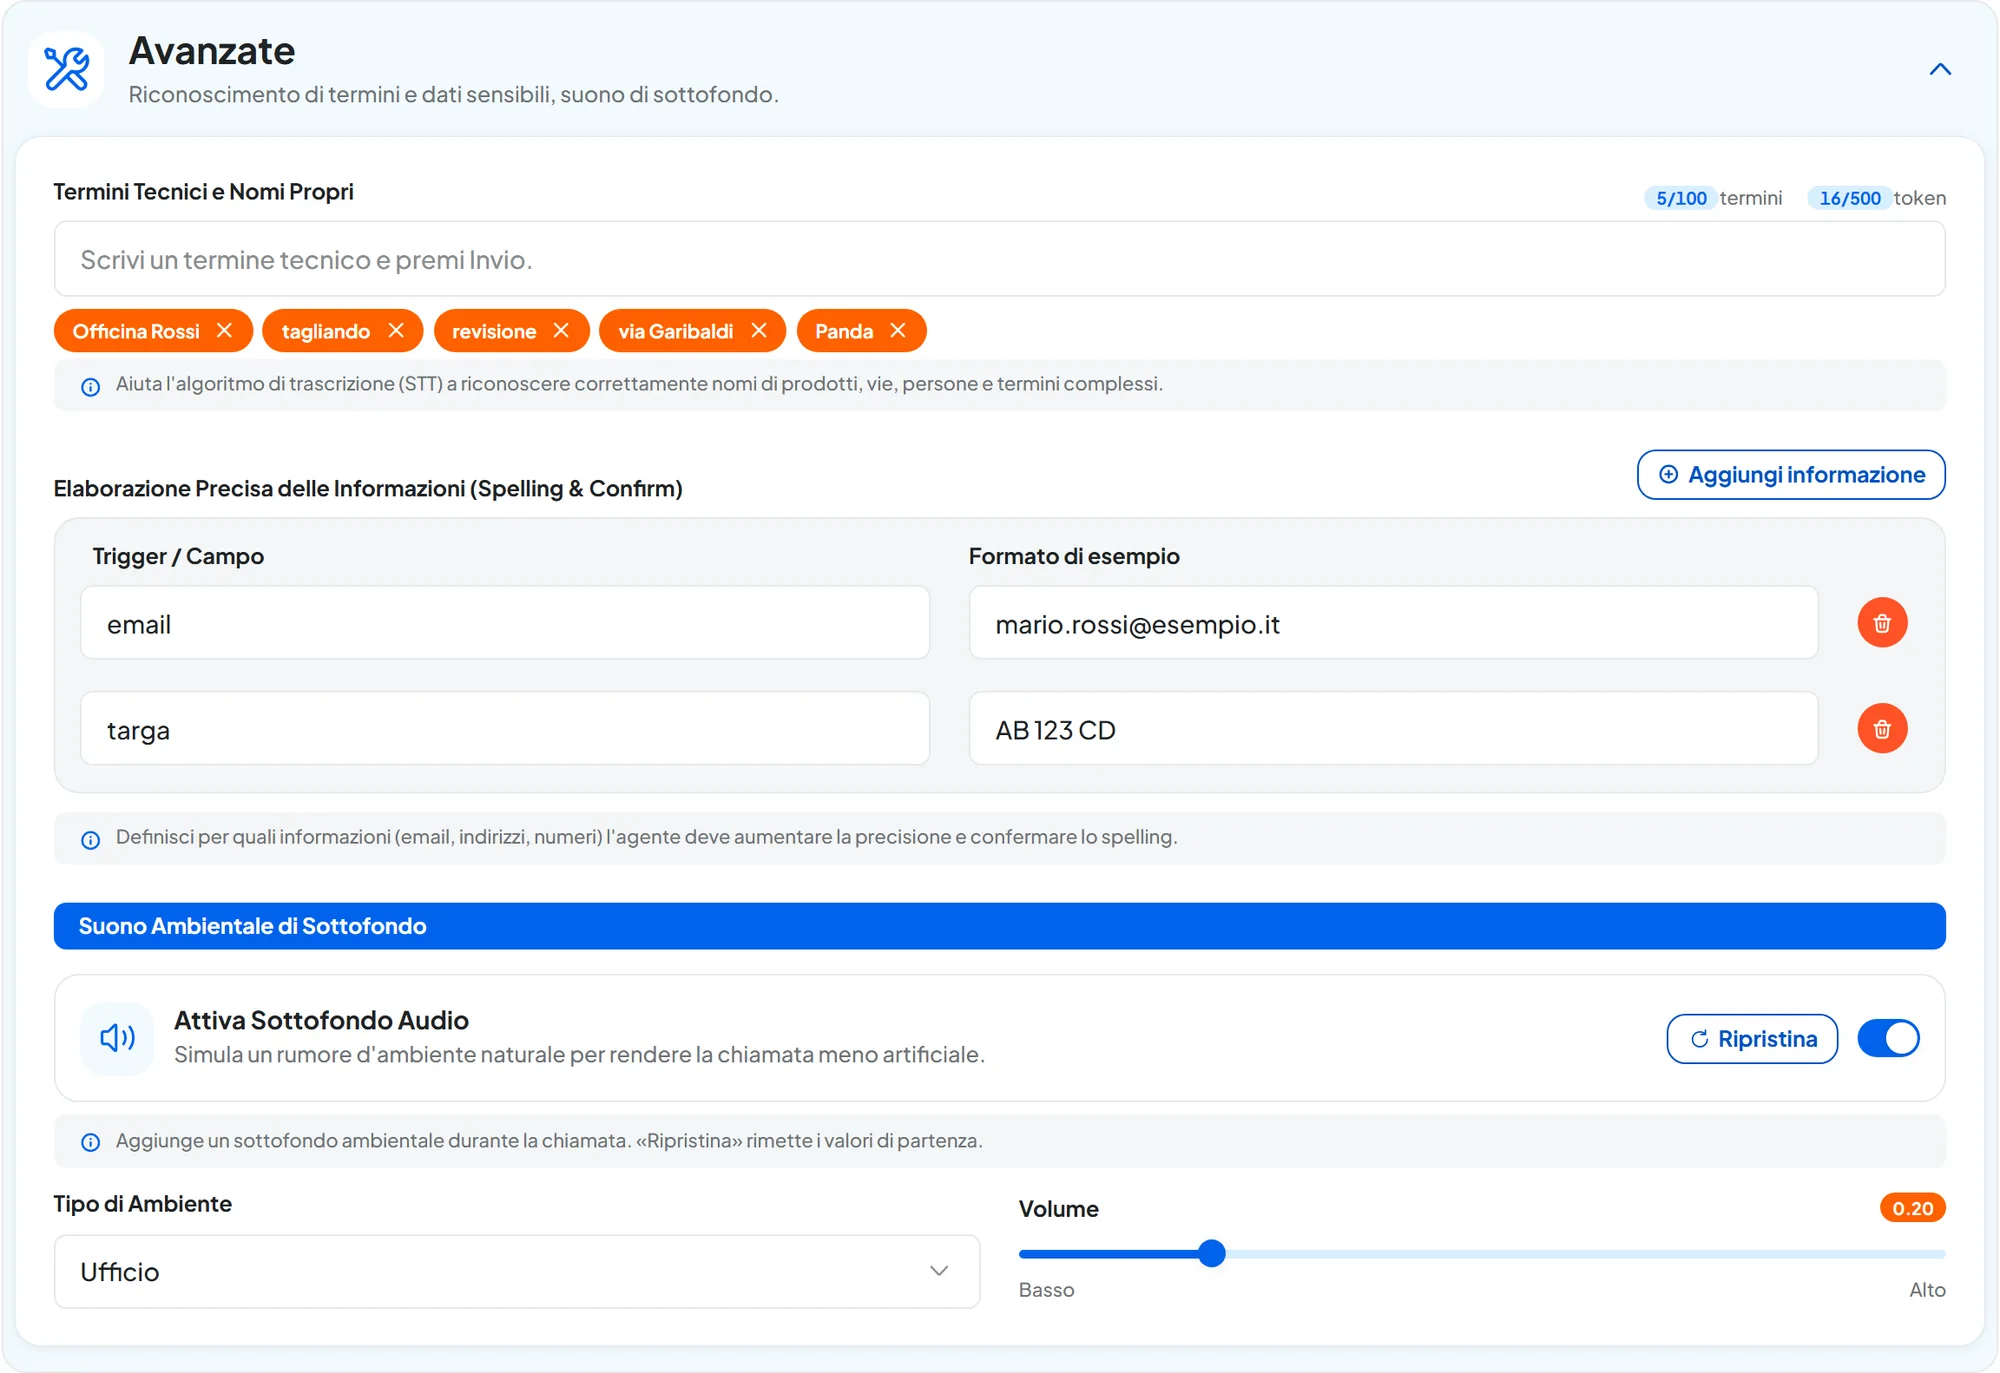Viewport: 2000px width, 1373px height.
Task: Collapse the Avanzate section chevron
Action: [1940, 69]
